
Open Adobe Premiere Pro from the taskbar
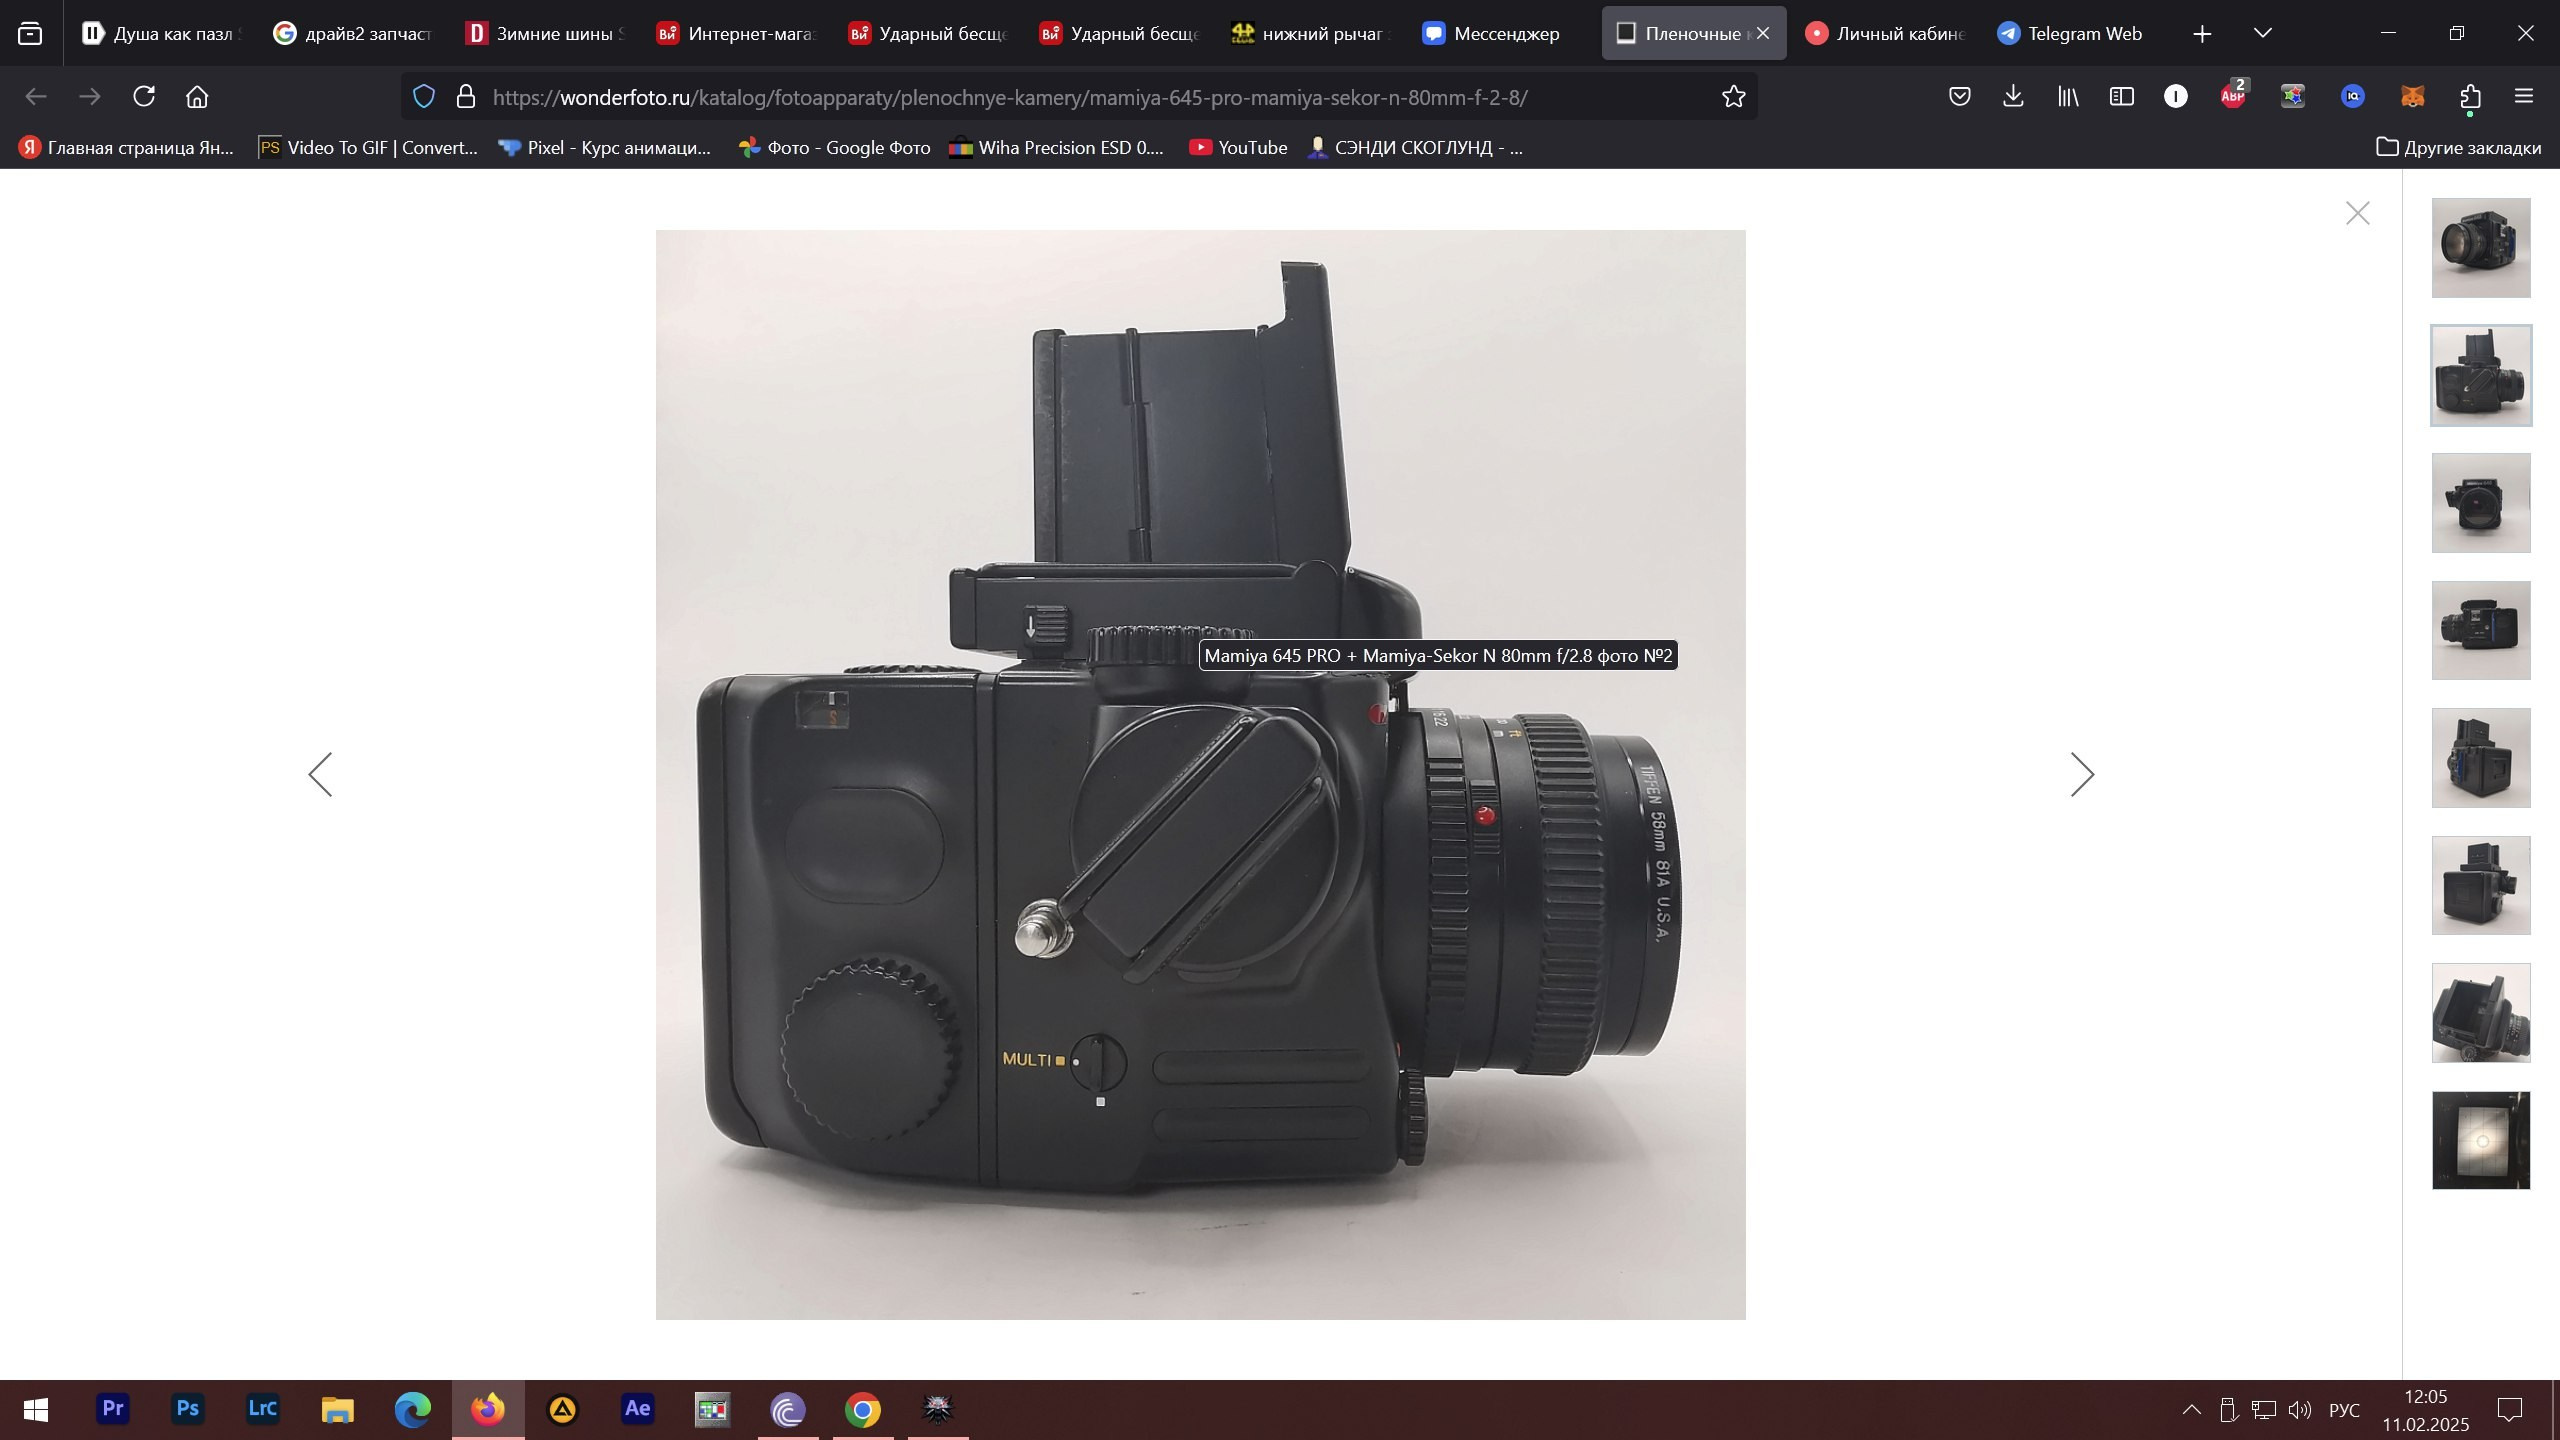112,1408
